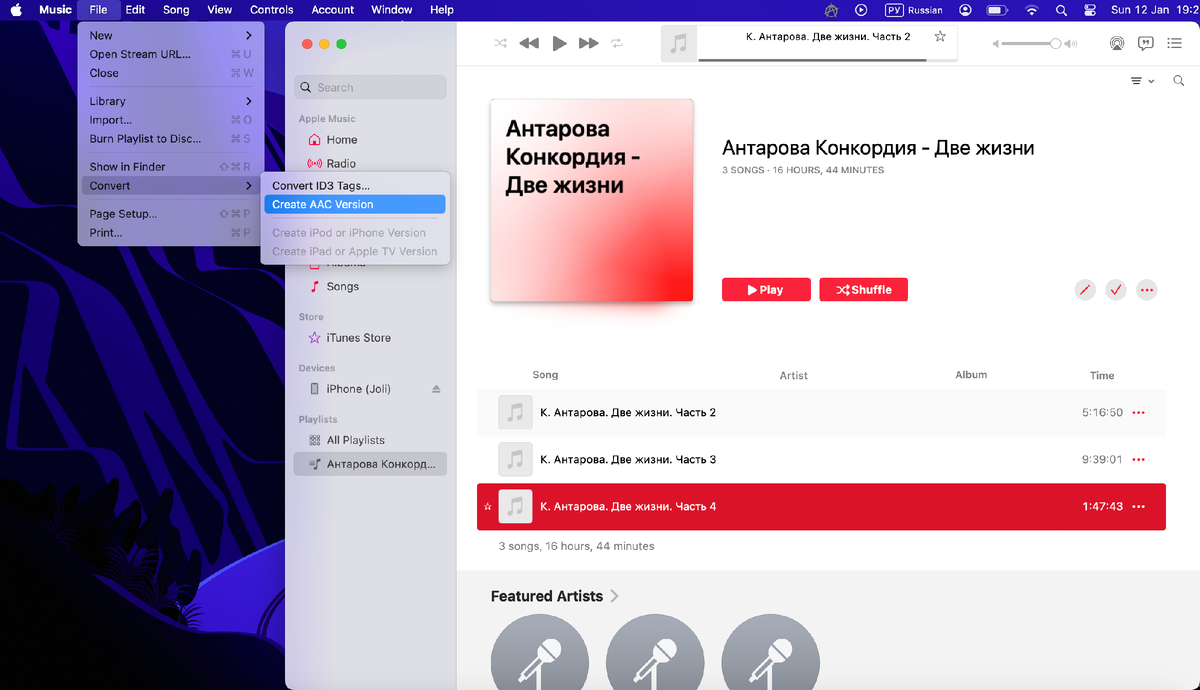Viewport: 1200px width, 690px height.
Task: Select iPhone (Joli) device
Action: coord(358,389)
